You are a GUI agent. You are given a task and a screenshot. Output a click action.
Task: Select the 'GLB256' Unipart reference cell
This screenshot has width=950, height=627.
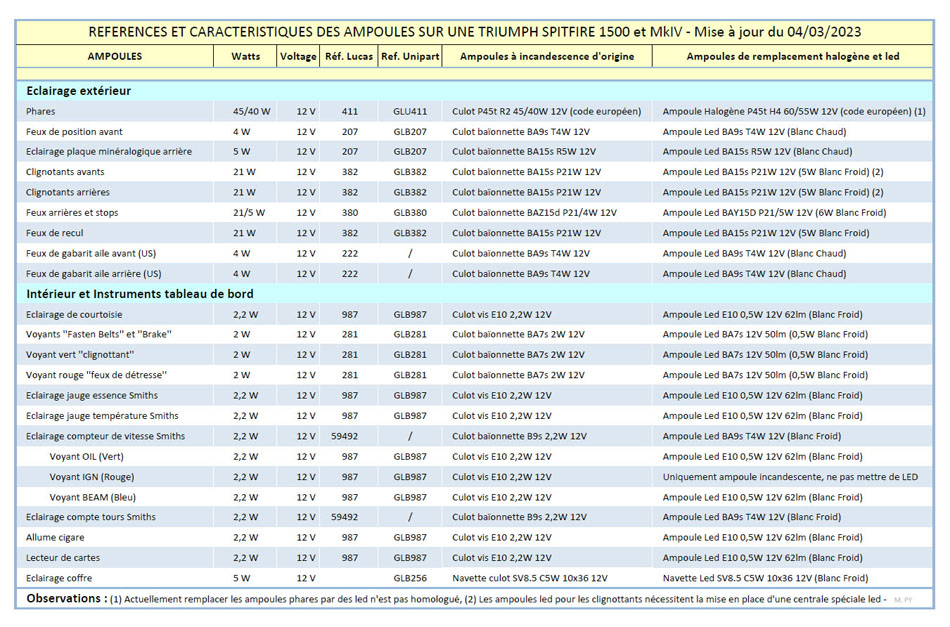click(410, 578)
